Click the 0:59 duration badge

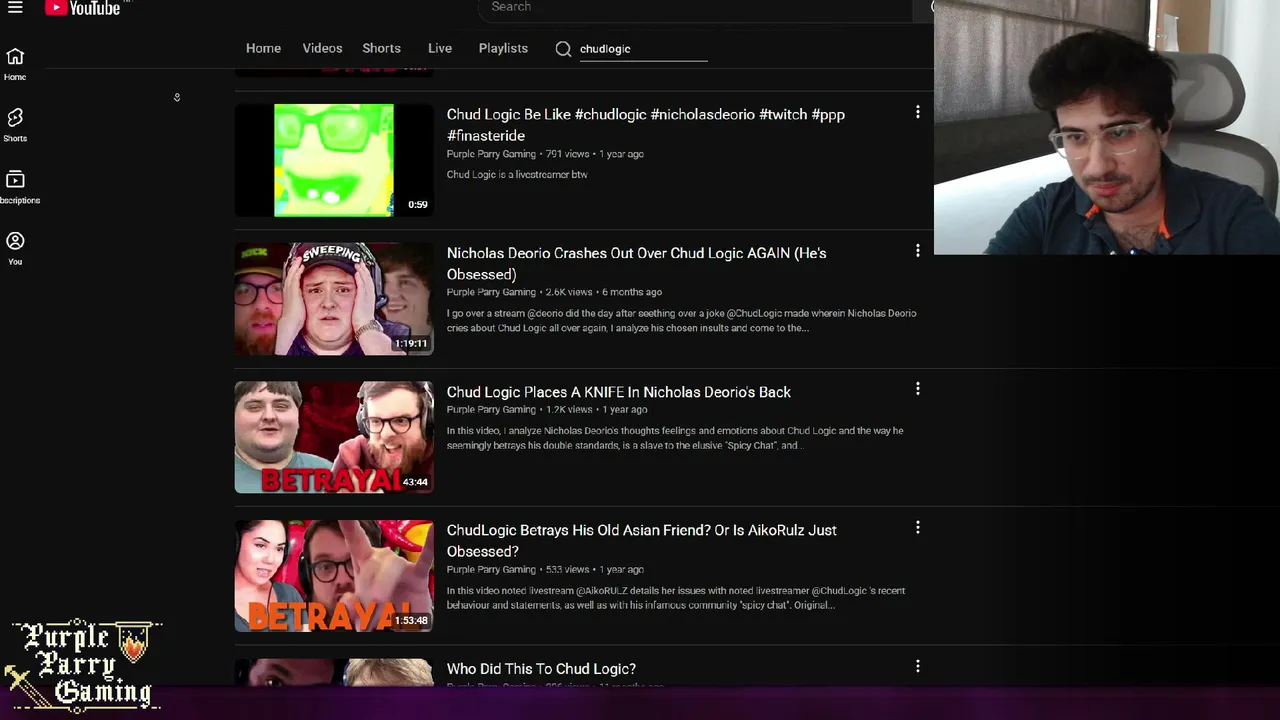(418, 205)
